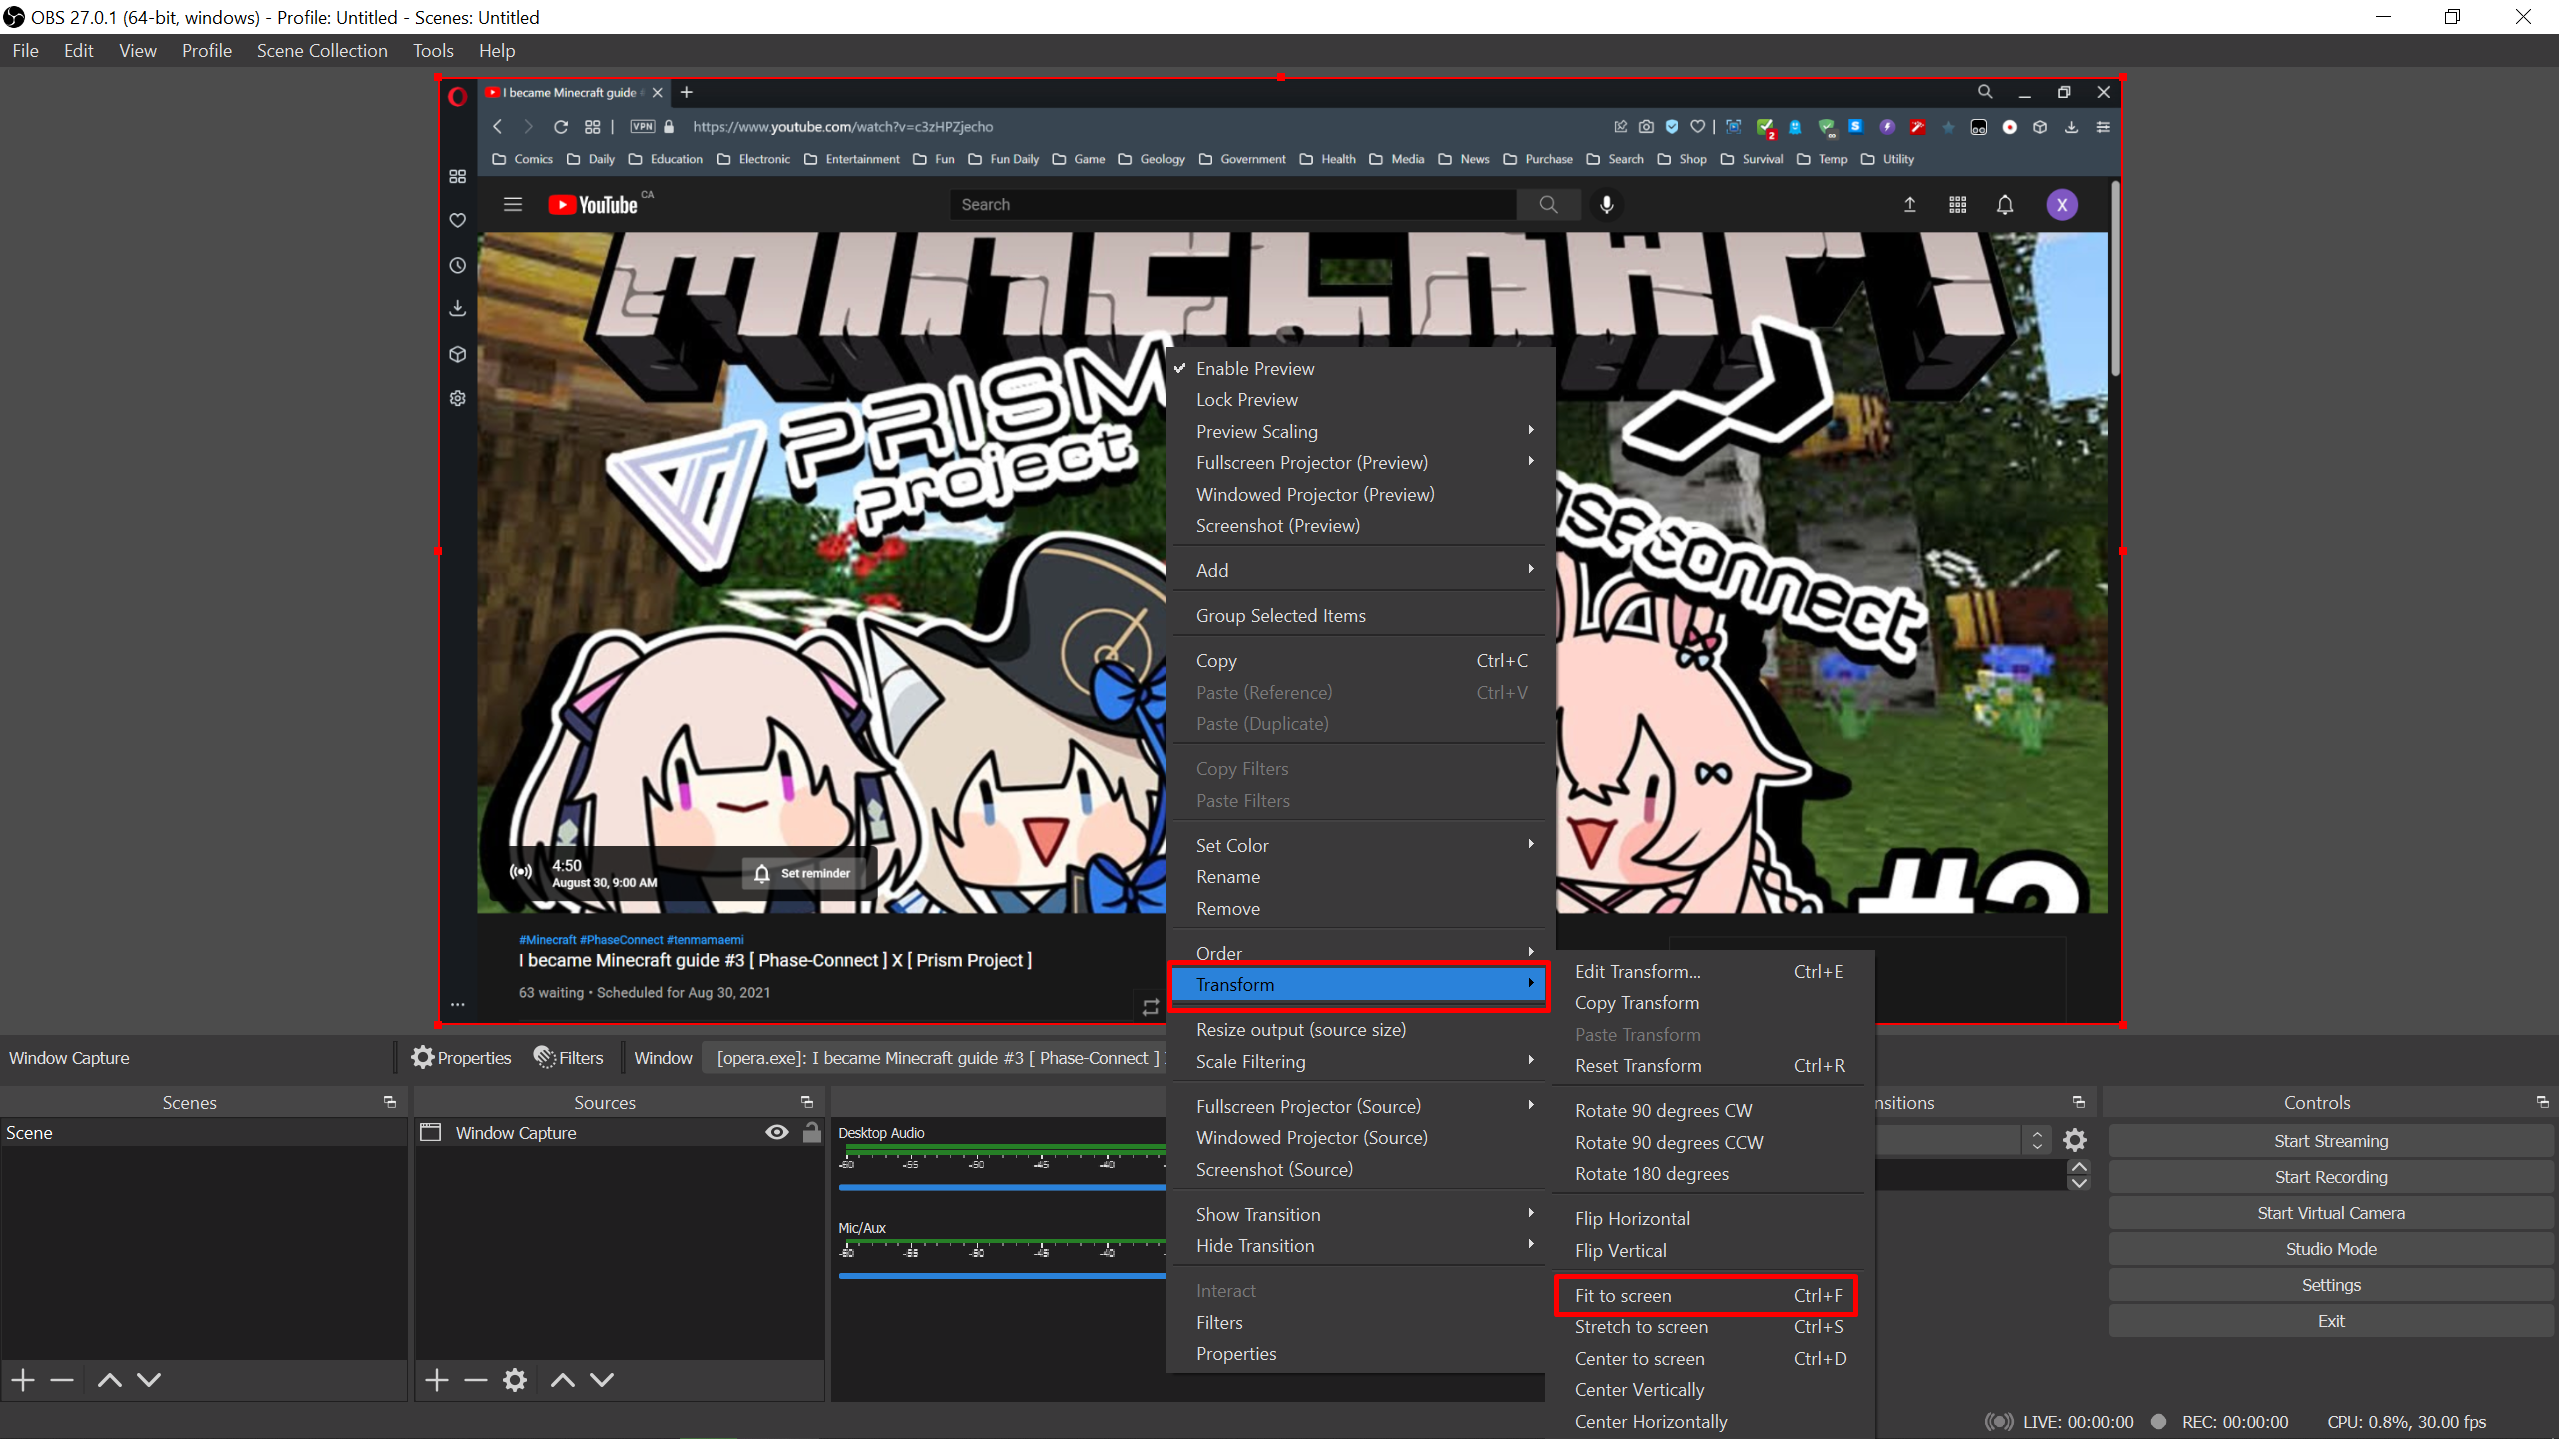This screenshot has height=1439, width=2559.
Task: Open Opera sidebar history clock icon
Action: click(457, 265)
